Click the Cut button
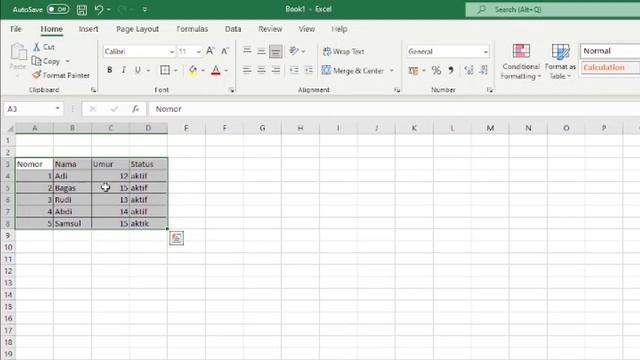 44,47
